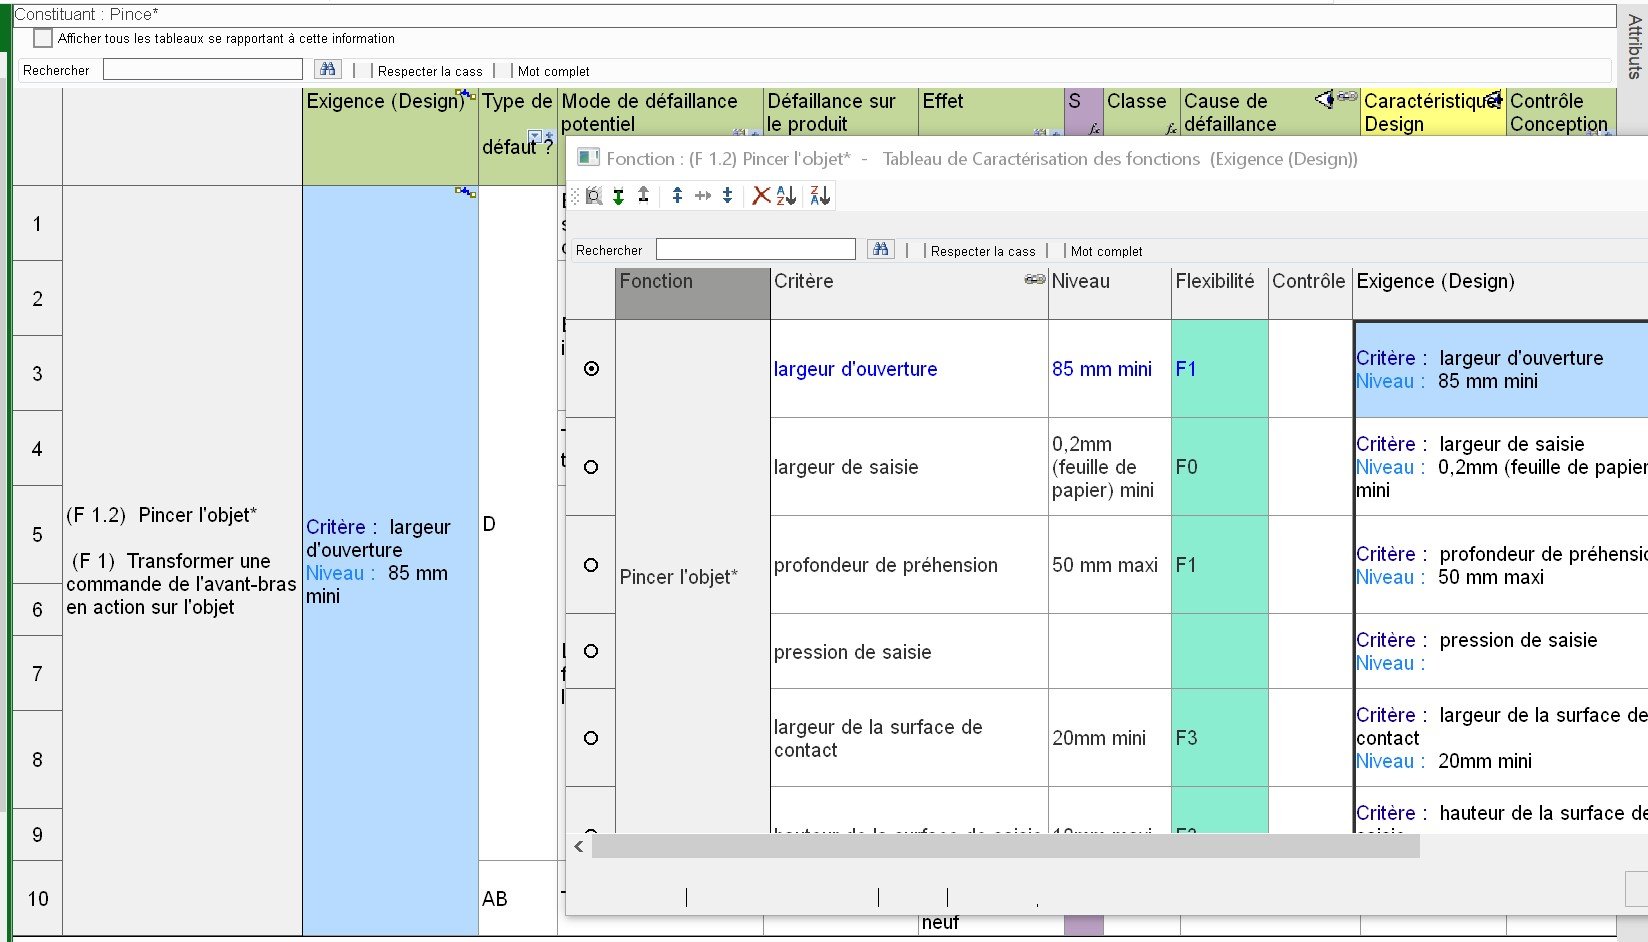Focus the Rechercher input in Fonction popup

point(756,249)
